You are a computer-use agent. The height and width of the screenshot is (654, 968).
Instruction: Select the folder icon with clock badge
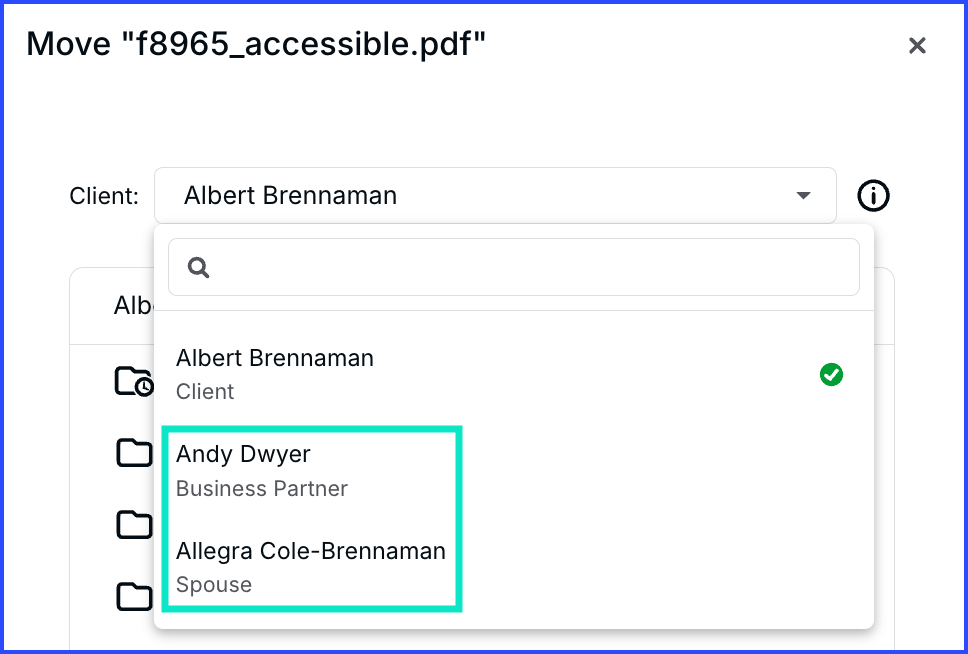coord(134,381)
